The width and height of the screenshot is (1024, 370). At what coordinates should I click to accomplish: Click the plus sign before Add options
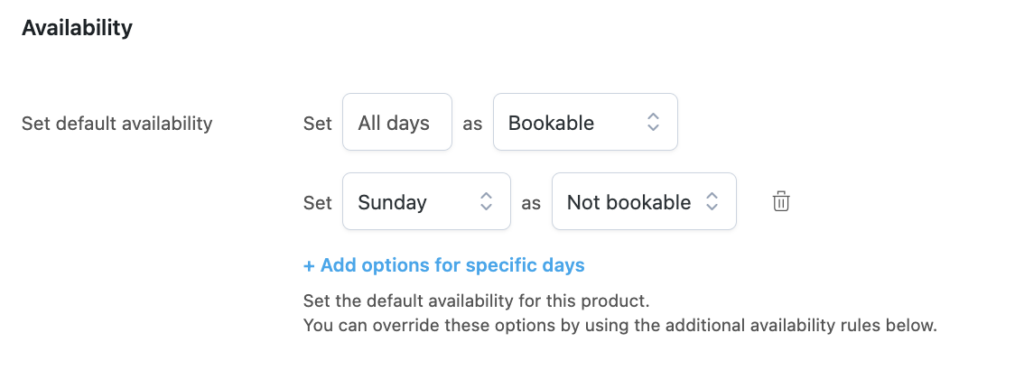coord(309,266)
